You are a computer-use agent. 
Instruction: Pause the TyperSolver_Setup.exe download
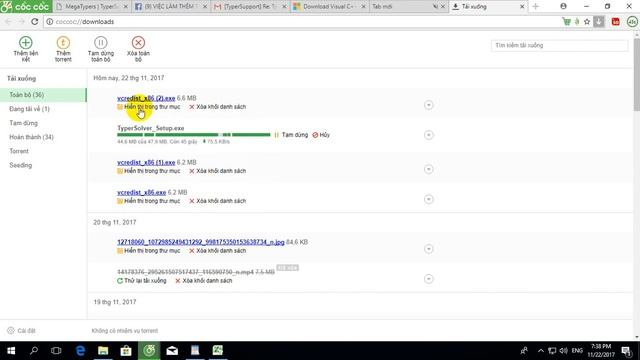pyautogui.click(x=291, y=135)
